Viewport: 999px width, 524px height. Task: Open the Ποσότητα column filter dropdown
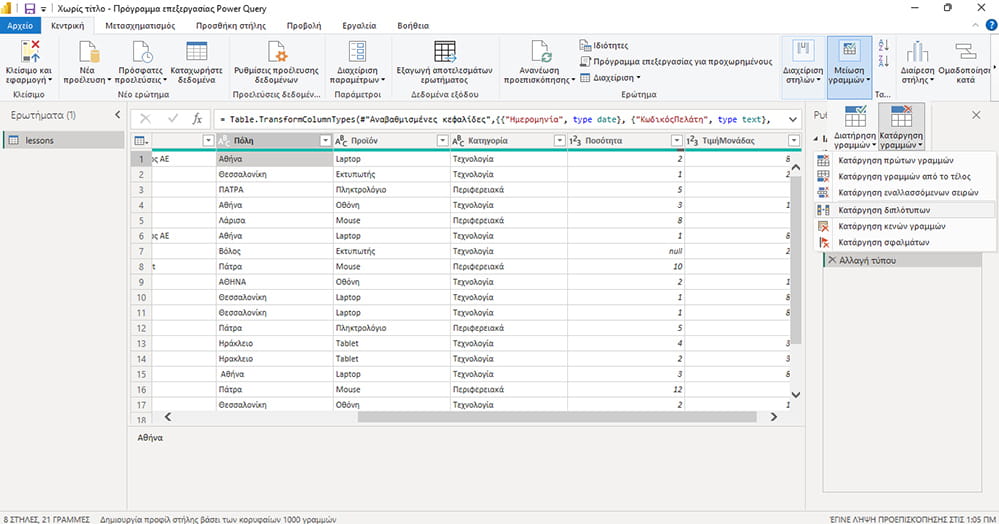677,141
